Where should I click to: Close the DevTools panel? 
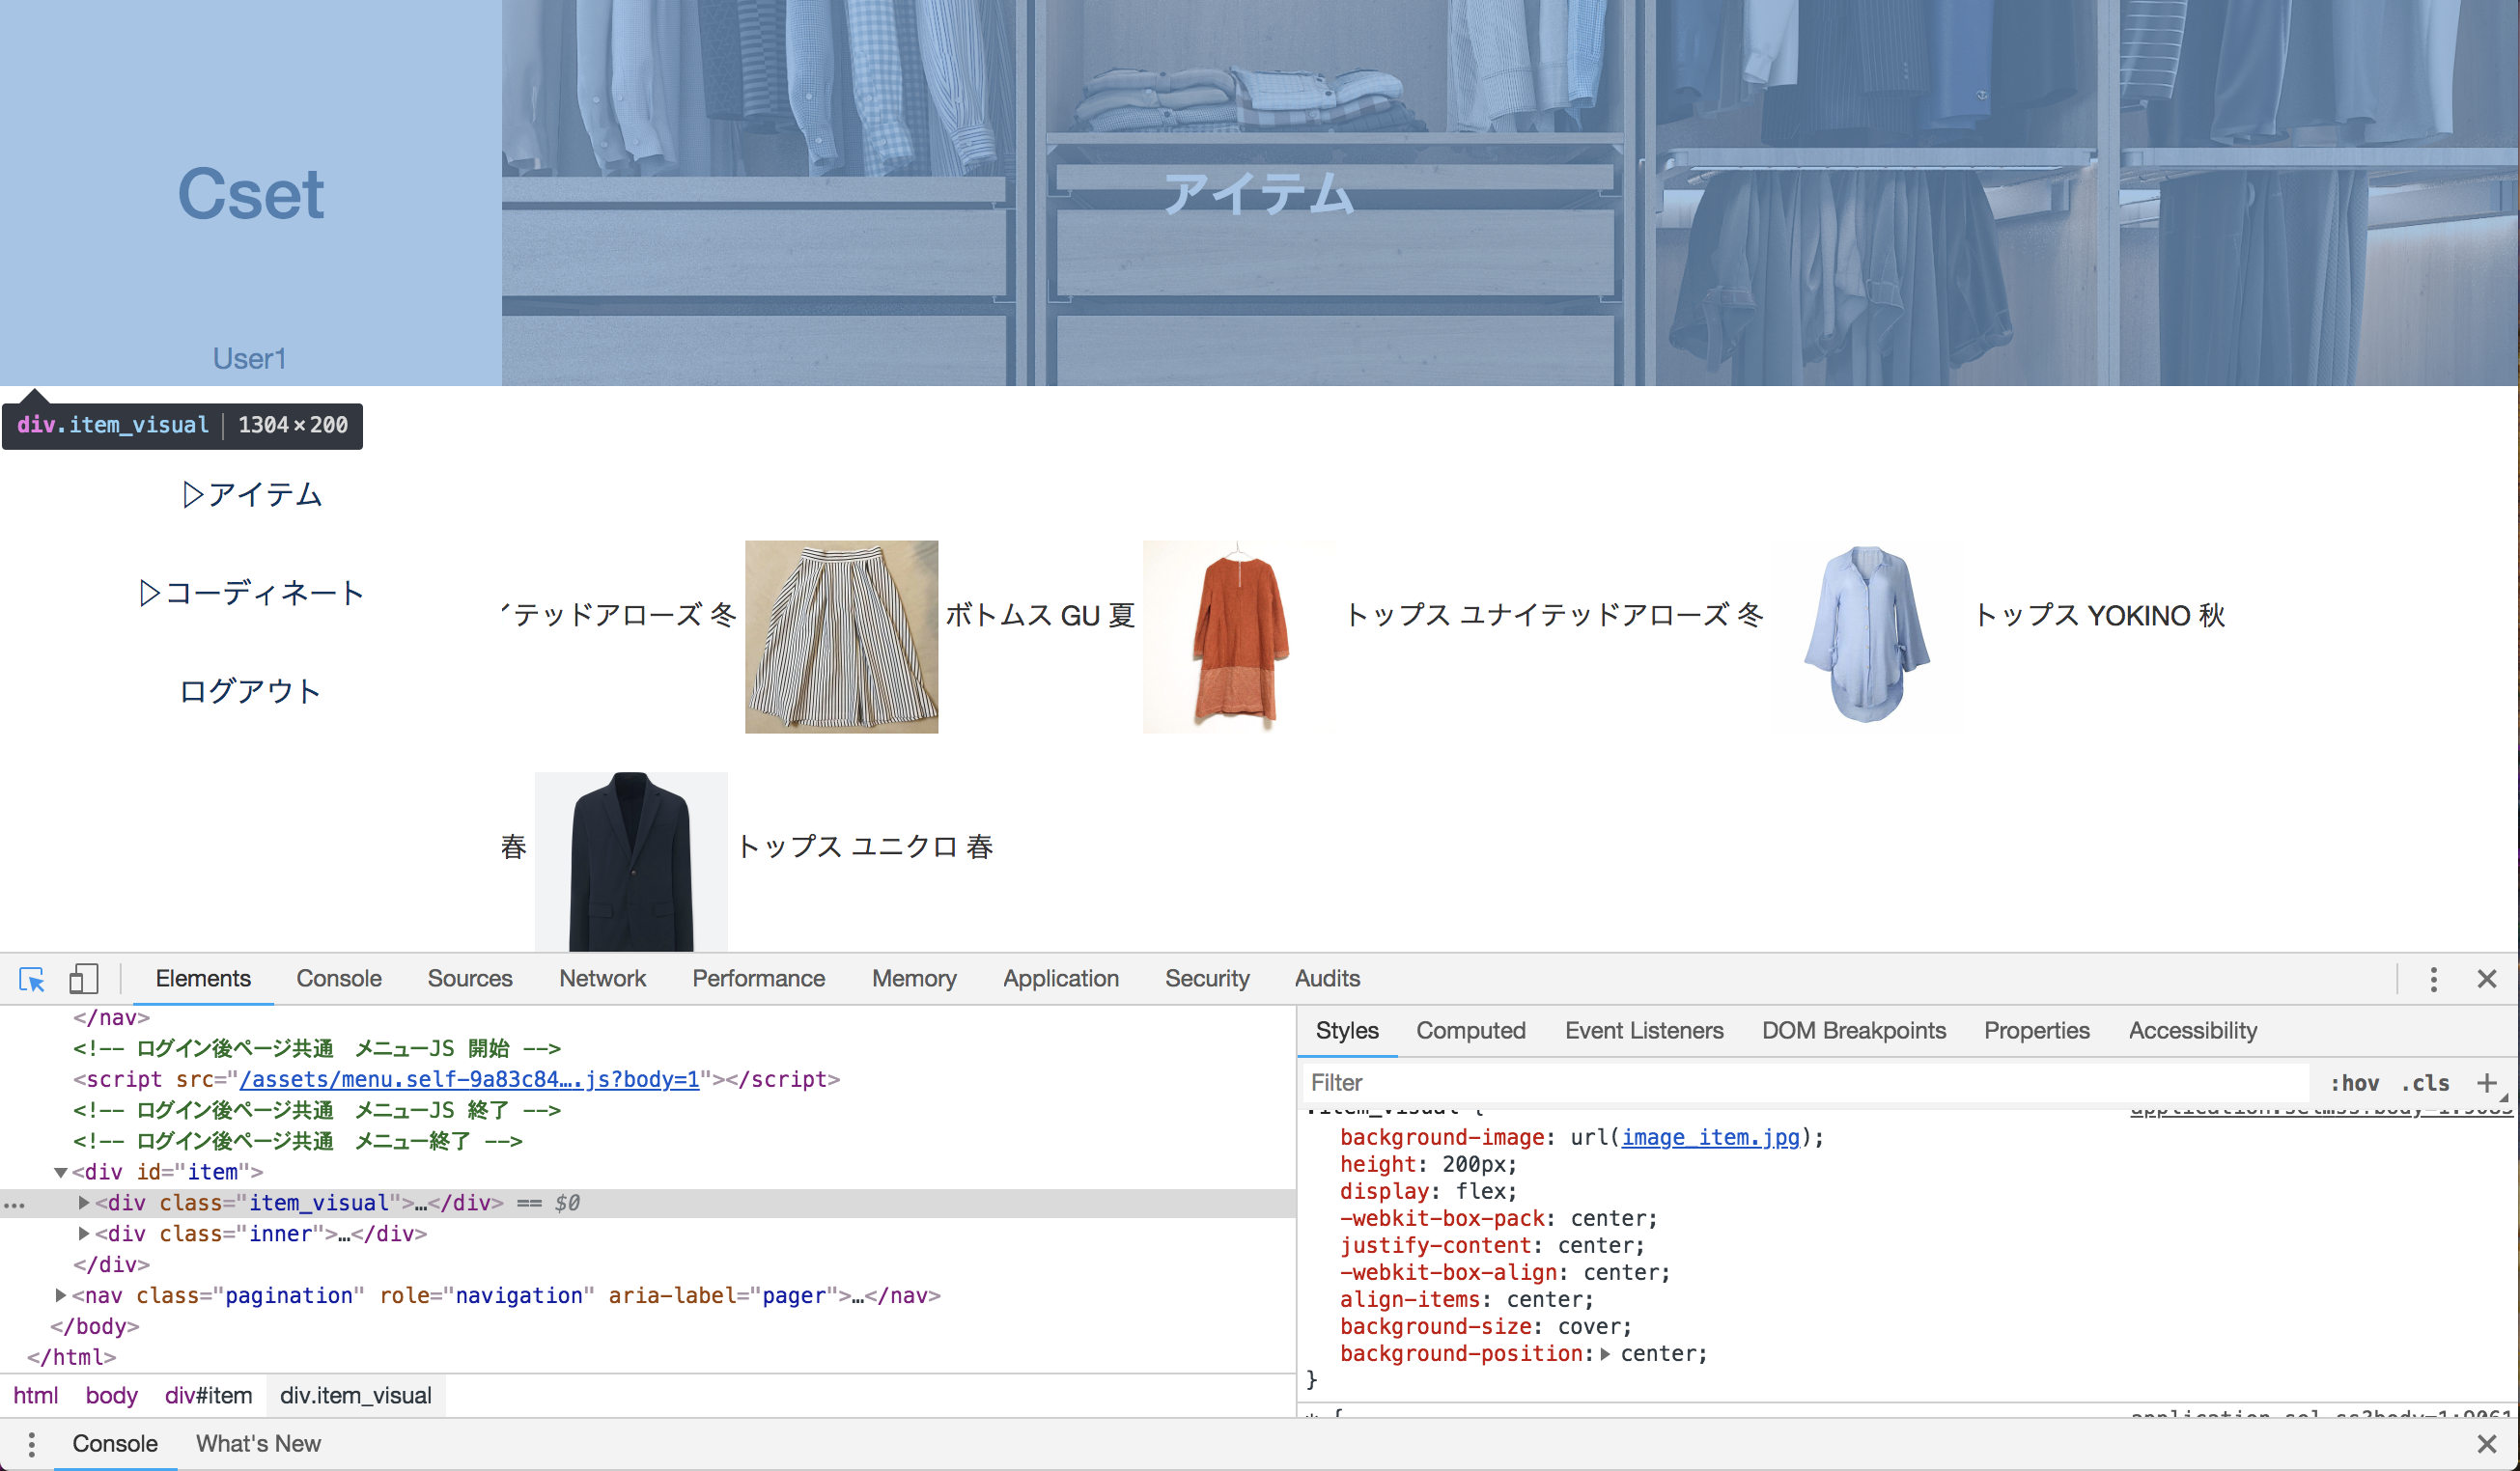(2486, 979)
